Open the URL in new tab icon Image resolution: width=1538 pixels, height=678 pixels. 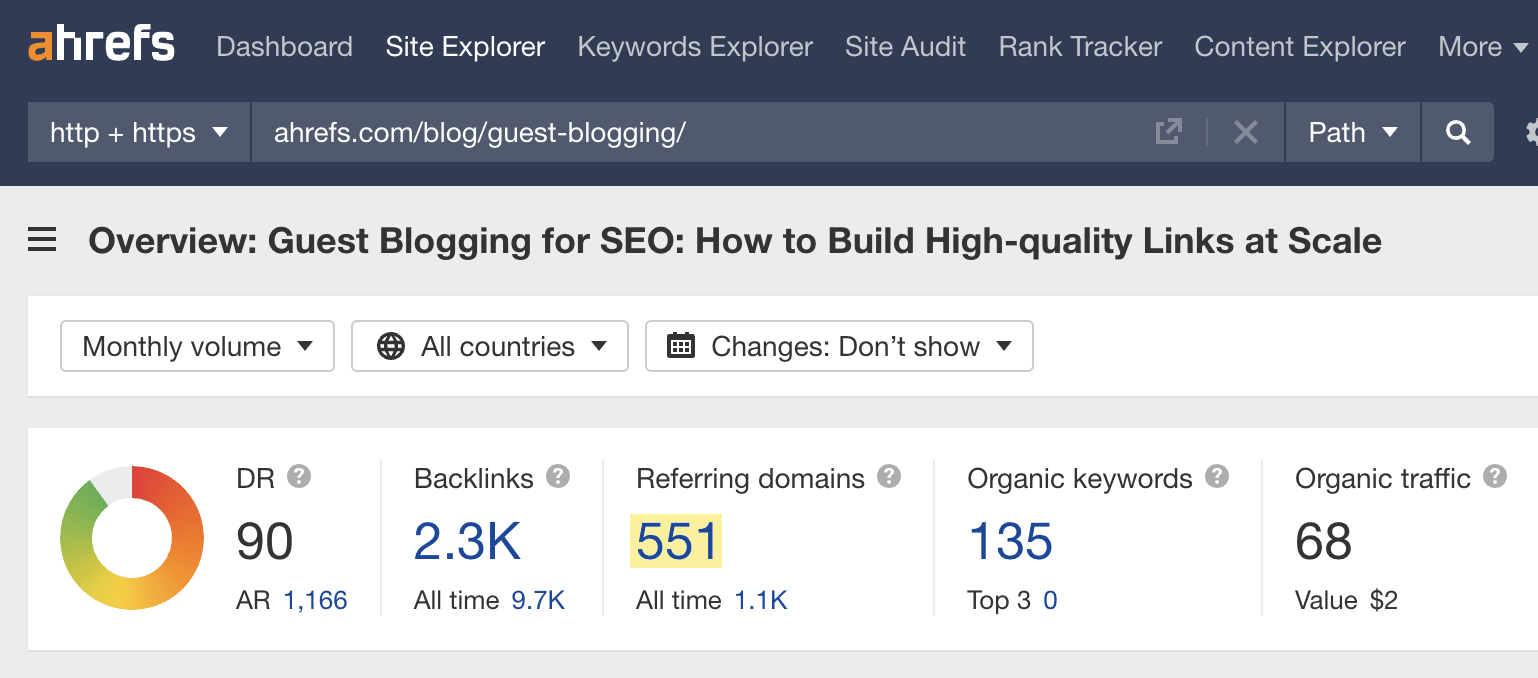tap(1168, 132)
